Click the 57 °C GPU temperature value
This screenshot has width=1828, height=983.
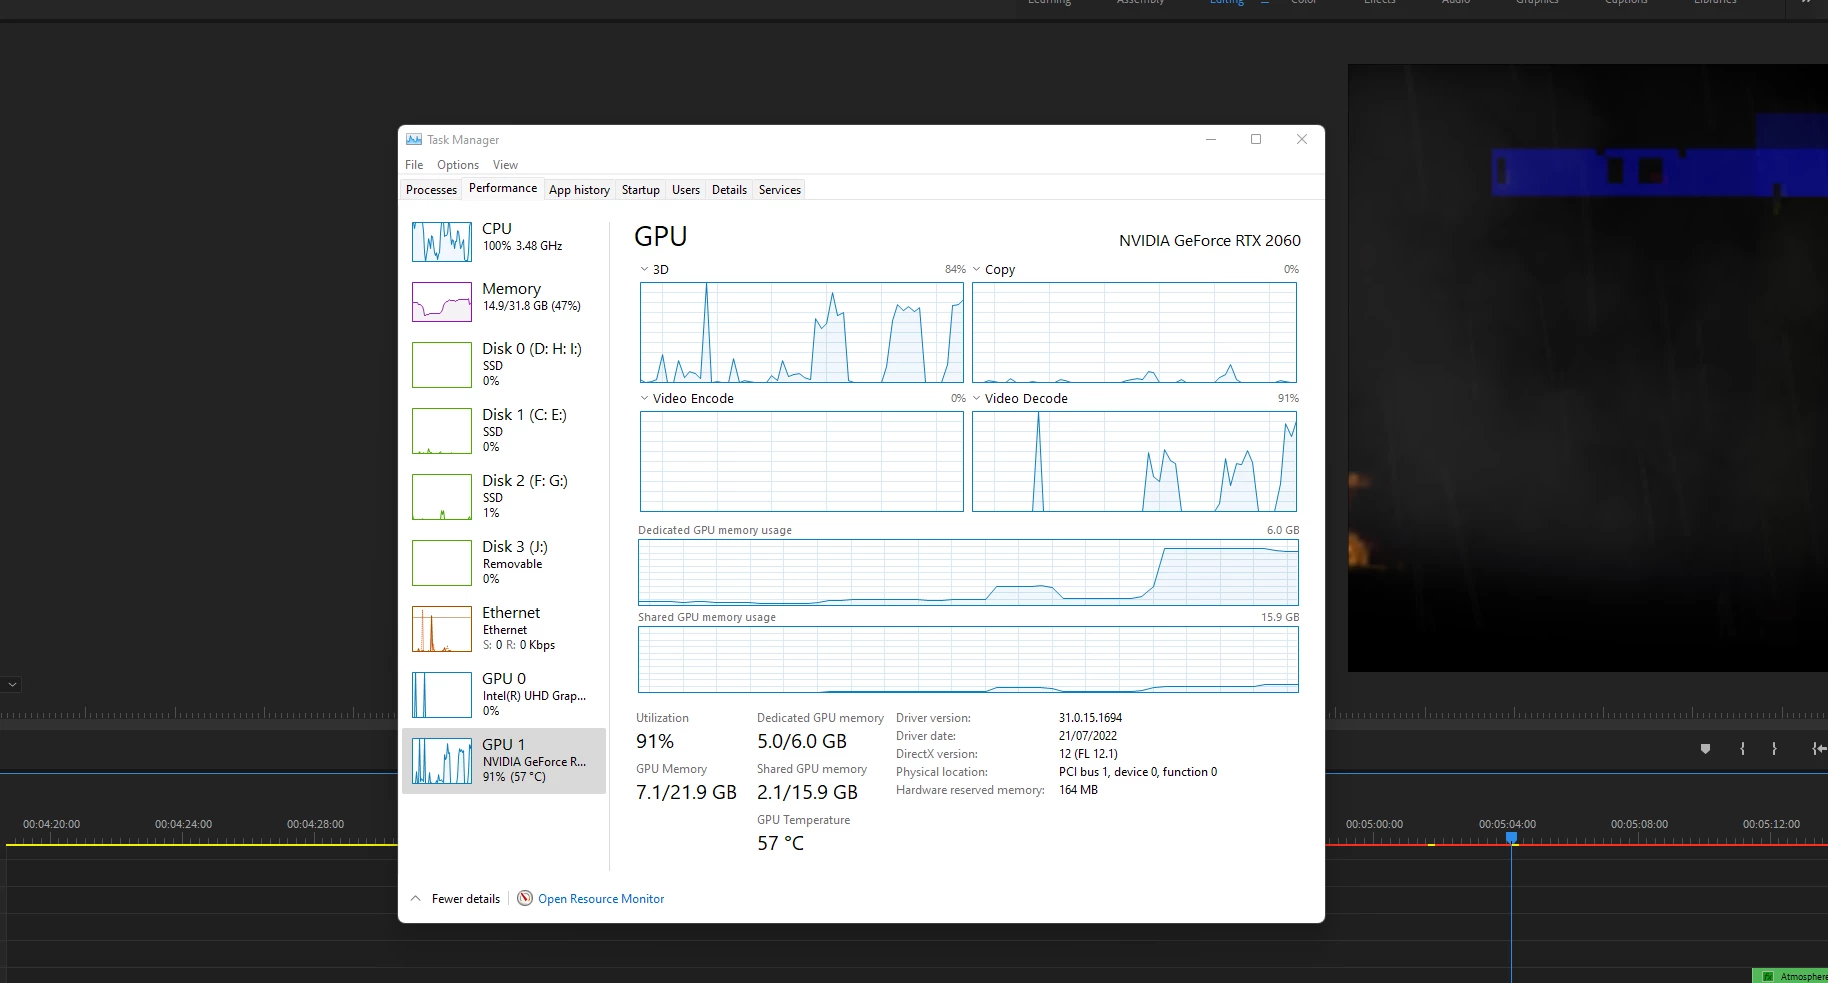coord(780,844)
